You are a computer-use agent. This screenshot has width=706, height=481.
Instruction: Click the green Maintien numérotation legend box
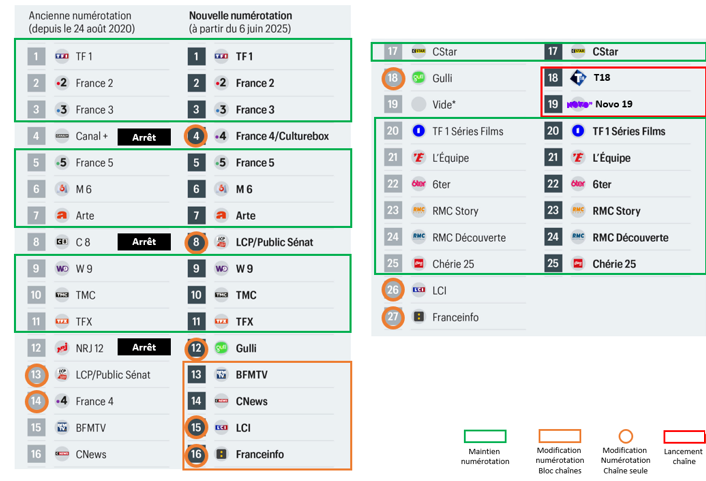pos(485,436)
